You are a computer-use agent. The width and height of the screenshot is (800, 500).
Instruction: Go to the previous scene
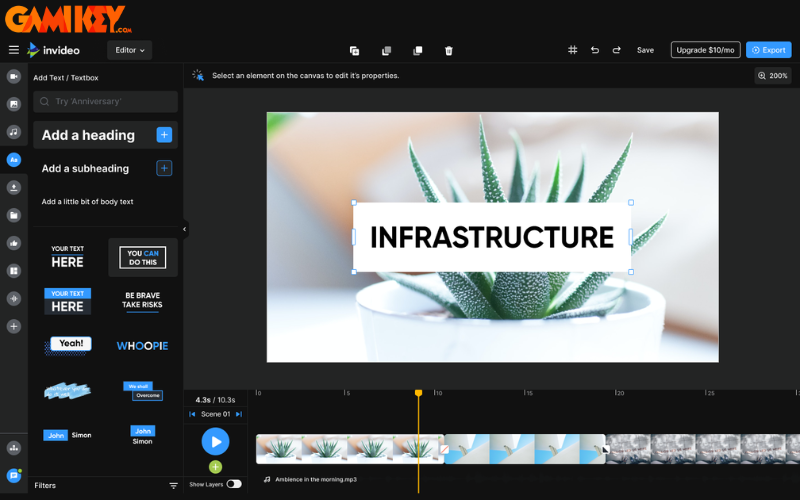click(192, 414)
